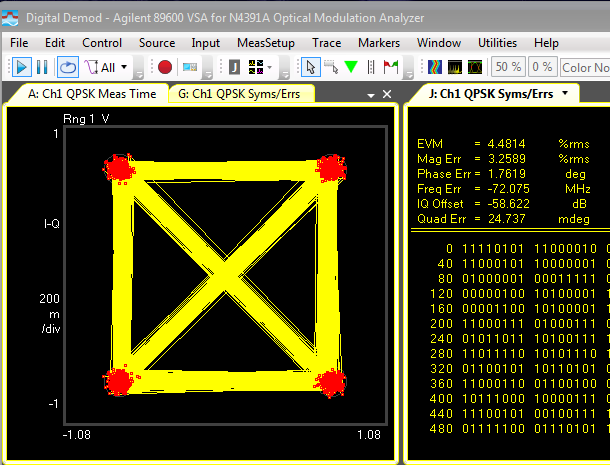This screenshot has height=465, width=610.
Task: Expand the toolbar overflow after trace layout
Action: (x=285, y=67)
